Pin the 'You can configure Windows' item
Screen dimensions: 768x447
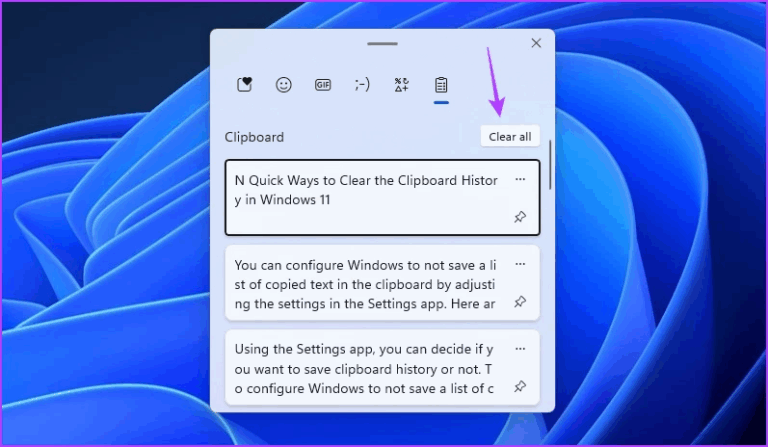point(520,301)
